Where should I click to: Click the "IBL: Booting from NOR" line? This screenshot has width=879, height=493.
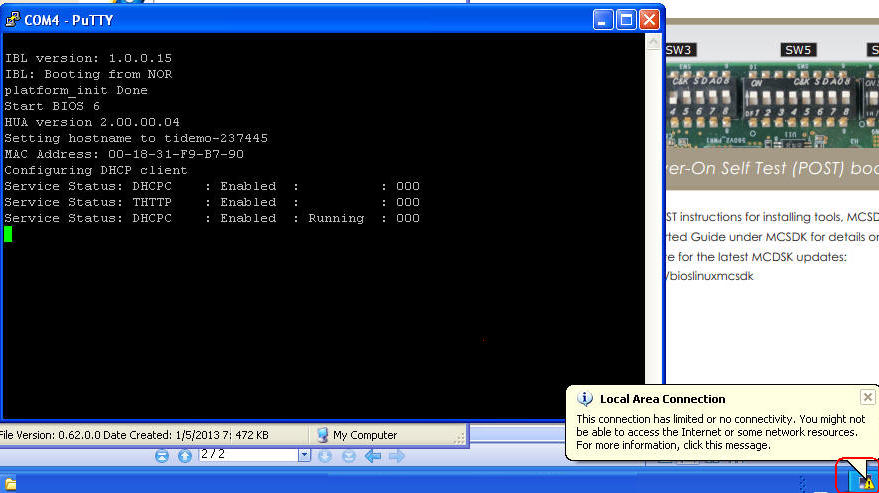(x=88, y=74)
